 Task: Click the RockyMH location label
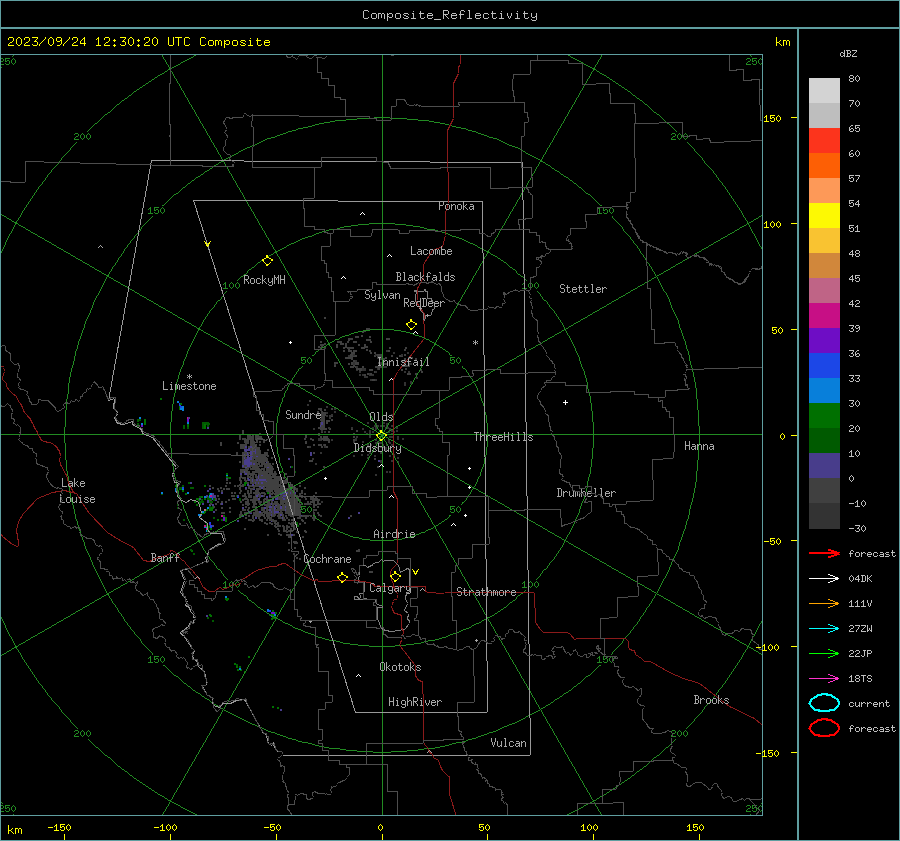click(264, 280)
